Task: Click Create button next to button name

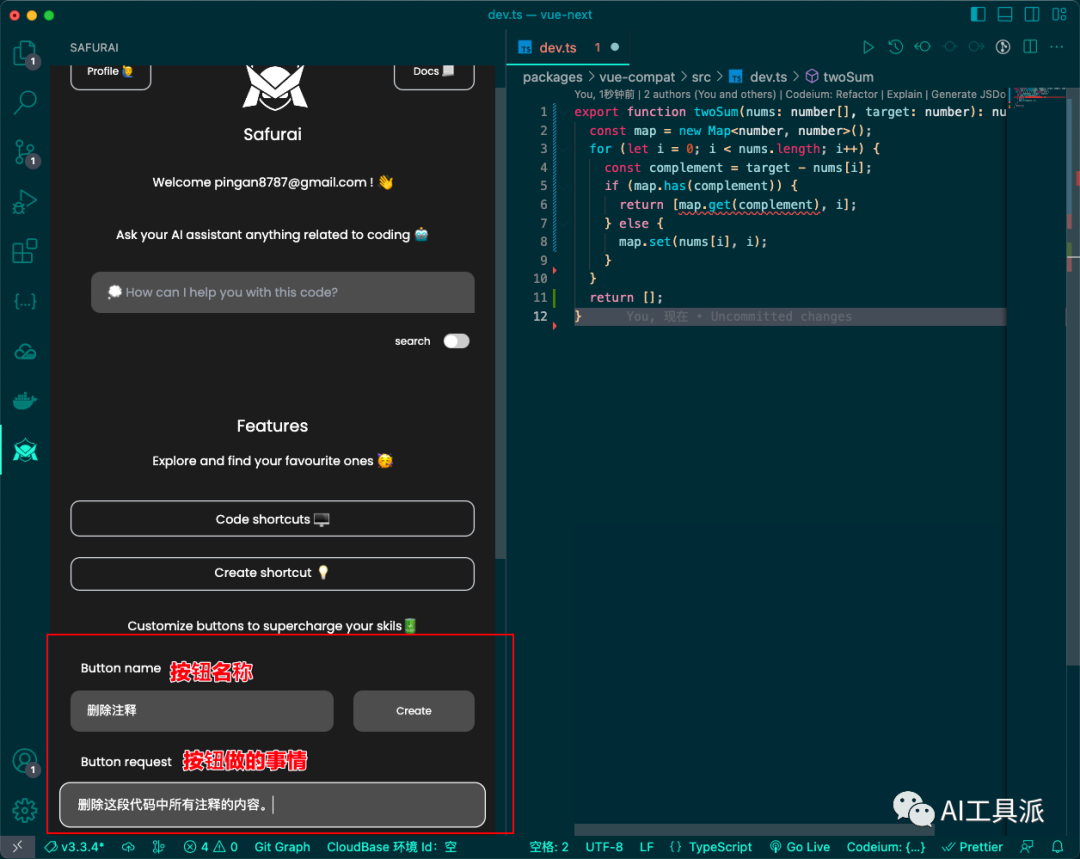Action: [x=413, y=711]
